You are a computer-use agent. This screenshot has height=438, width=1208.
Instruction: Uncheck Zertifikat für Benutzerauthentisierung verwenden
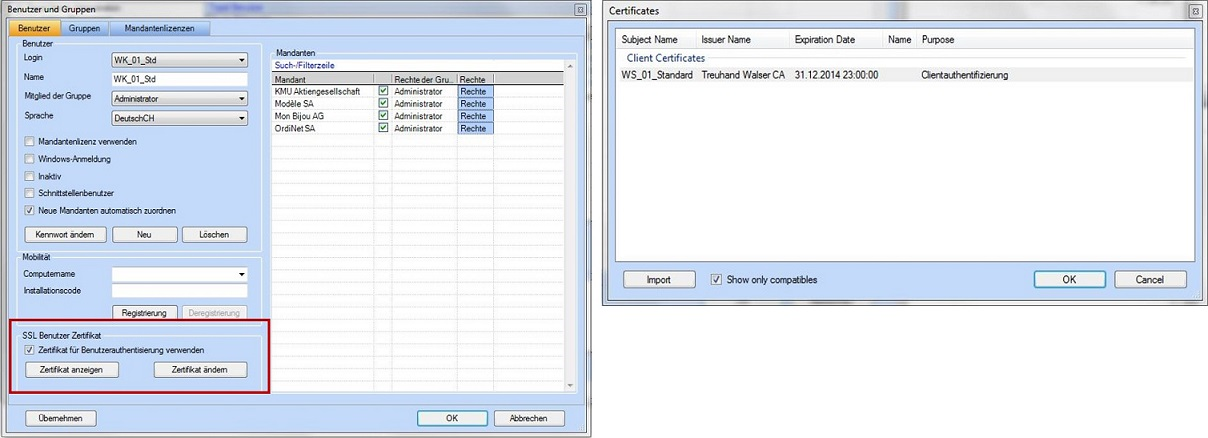click(x=28, y=350)
